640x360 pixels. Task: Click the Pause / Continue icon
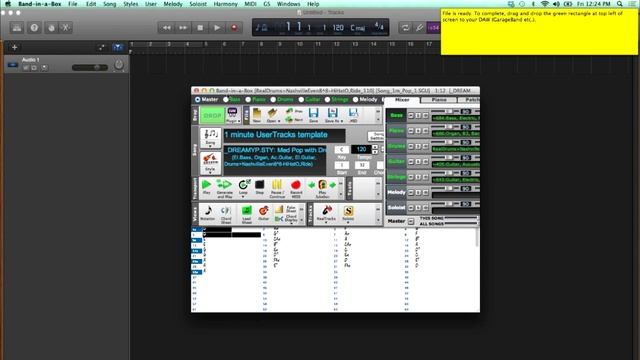point(277,188)
